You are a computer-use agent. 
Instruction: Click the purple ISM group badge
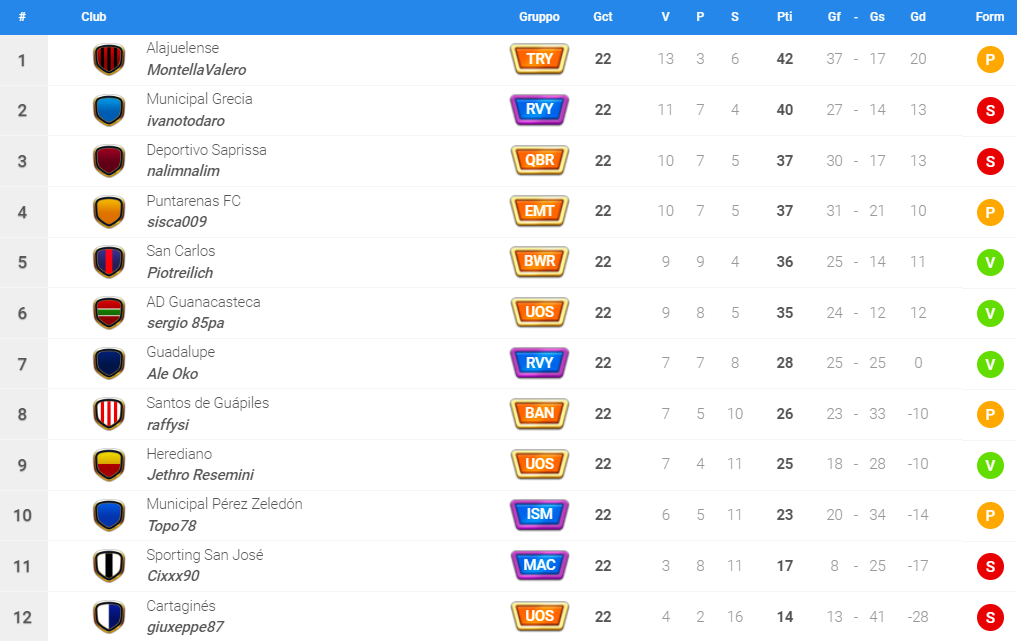[x=540, y=514]
